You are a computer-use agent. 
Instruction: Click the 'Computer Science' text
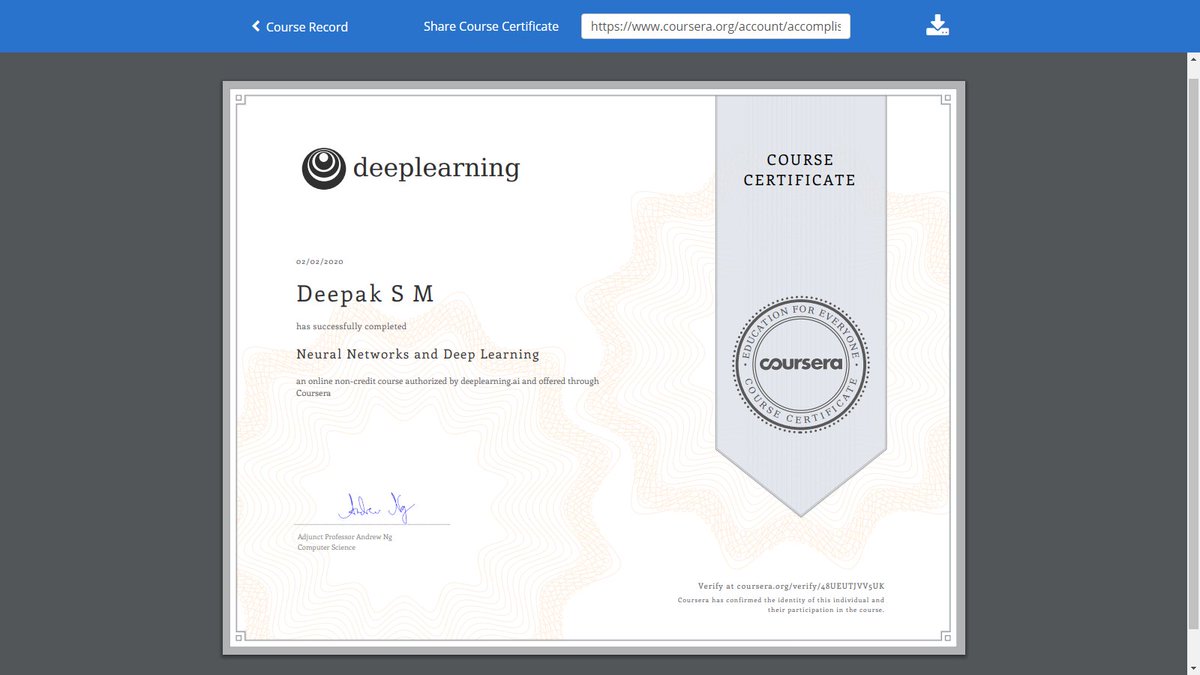pos(326,547)
